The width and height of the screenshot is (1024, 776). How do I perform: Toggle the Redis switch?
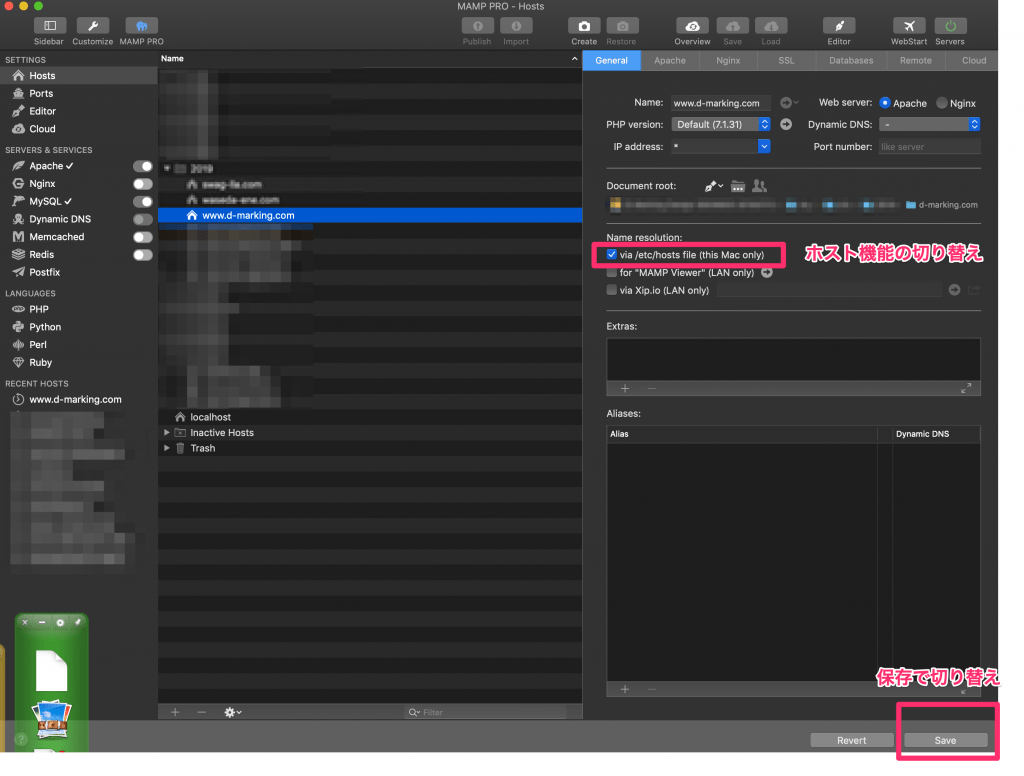pos(142,255)
